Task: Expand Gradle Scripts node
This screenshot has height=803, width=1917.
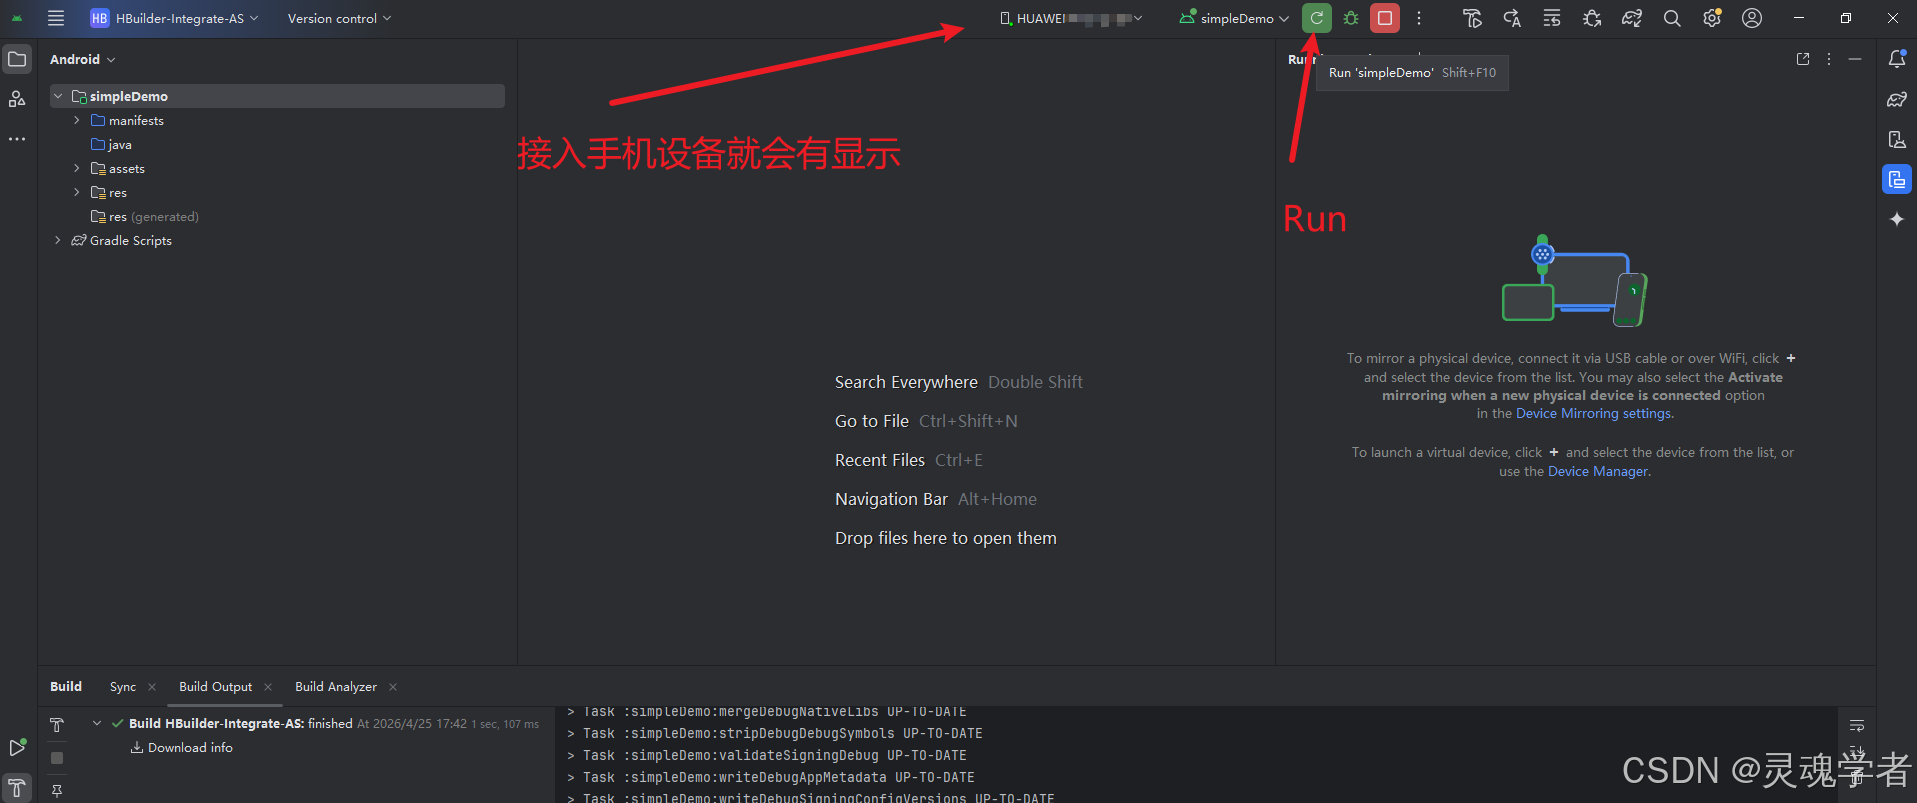Action: (58, 240)
